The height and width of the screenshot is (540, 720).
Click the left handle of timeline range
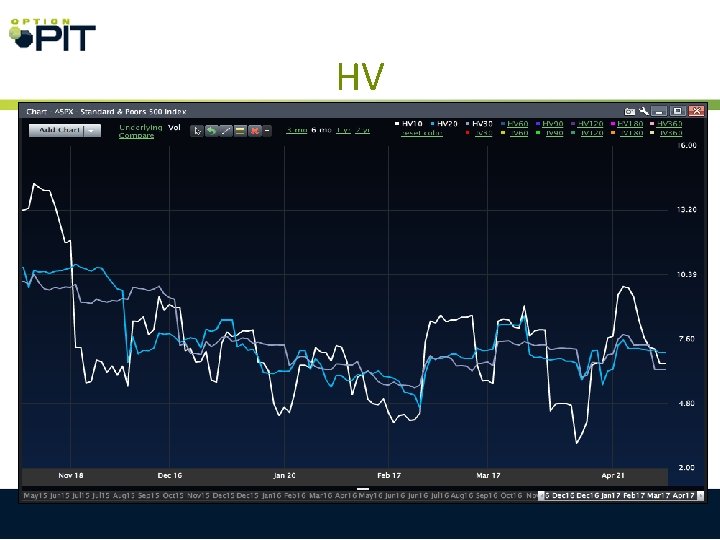(x=541, y=495)
